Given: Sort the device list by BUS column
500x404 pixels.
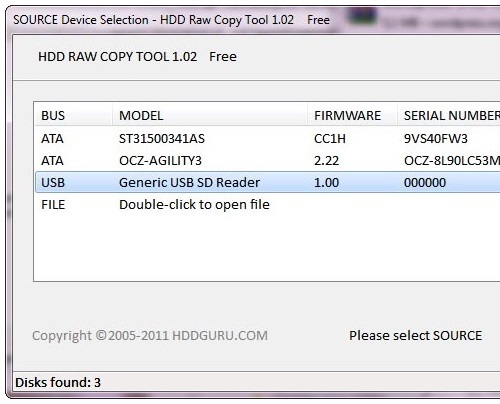Looking at the screenshot, I should [74, 116].
